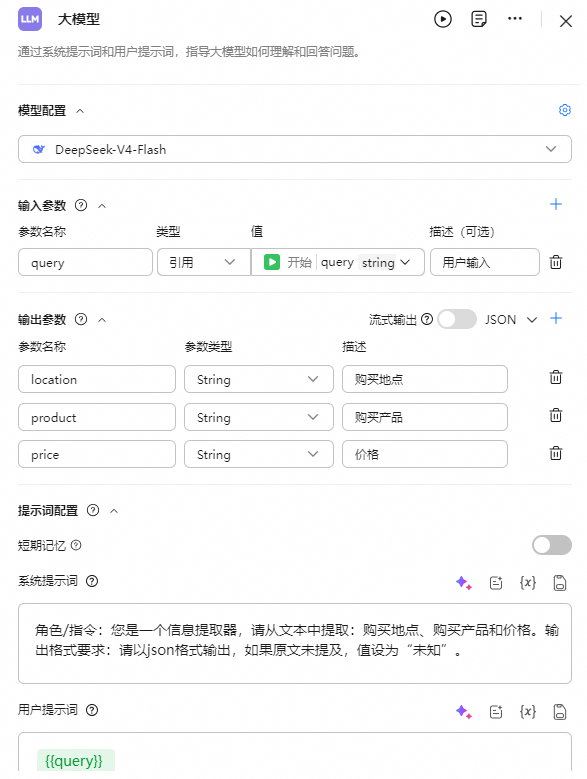Image resolution: width=587 pixels, height=779 pixels.
Task: Add a new output parameter
Action: point(556,318)
